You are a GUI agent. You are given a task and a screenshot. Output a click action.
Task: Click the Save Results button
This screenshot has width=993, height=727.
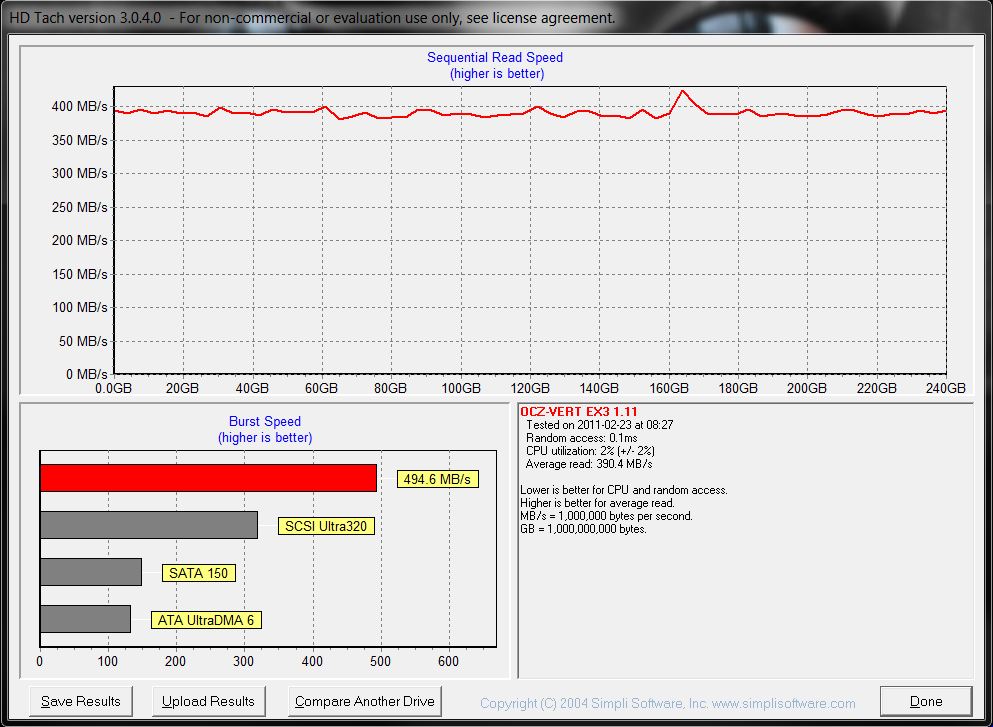coord(81,701)
